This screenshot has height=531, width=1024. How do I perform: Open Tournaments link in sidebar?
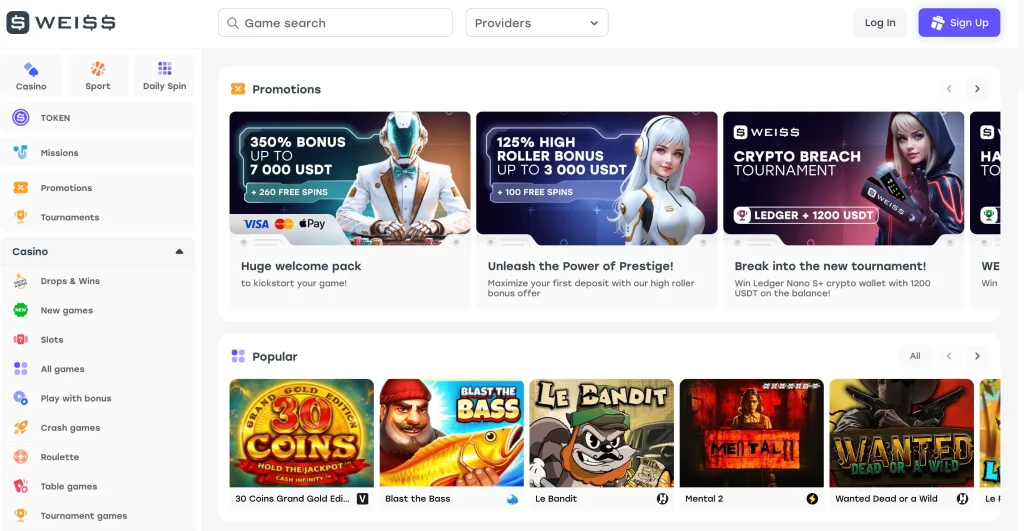98,217
